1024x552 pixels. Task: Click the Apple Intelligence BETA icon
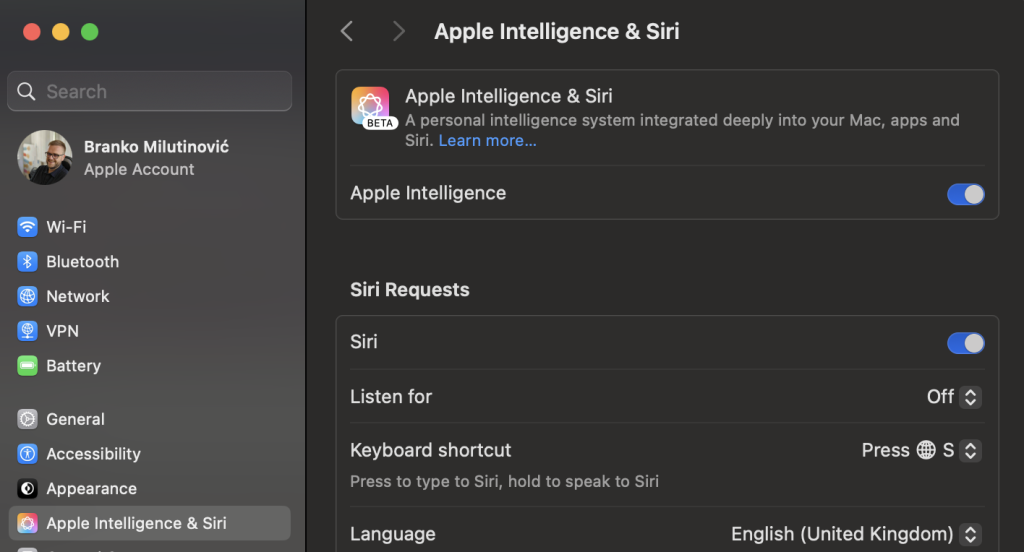tap(371, 108)
